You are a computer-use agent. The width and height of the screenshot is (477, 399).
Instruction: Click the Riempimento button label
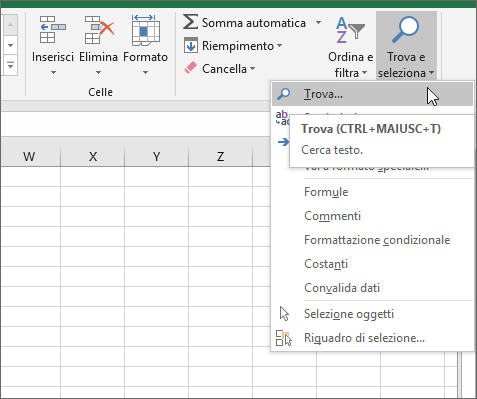238,46
